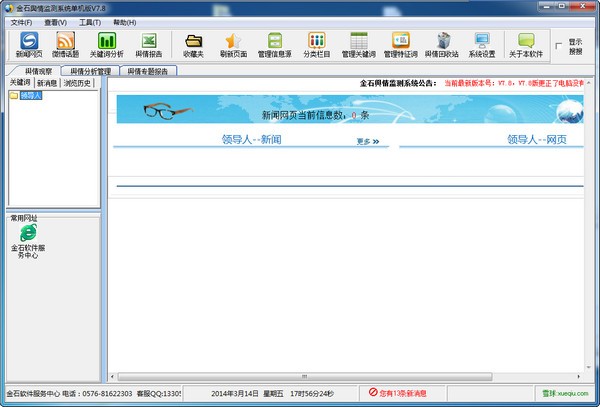This screenshot has height=407, width=600.
Task: Open the 工具(T) menu
Action: click(x=90, y=23)
